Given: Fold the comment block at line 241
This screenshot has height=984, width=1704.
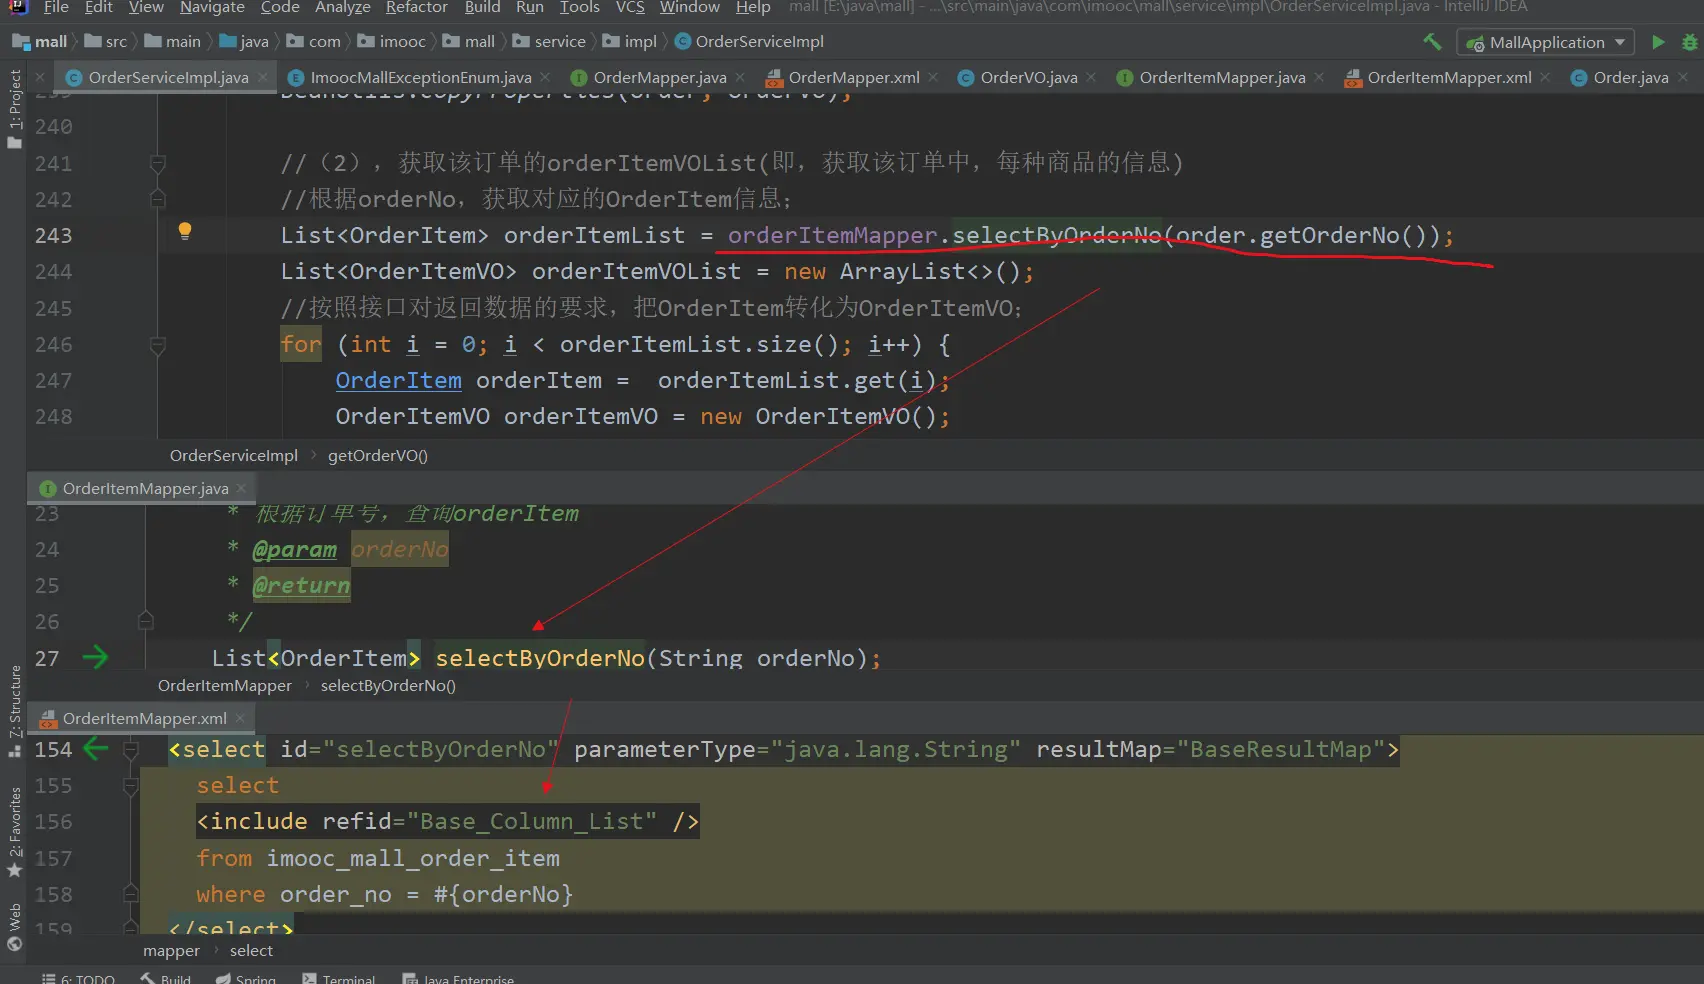Looking at the screenshot, I should coord(157,163).
